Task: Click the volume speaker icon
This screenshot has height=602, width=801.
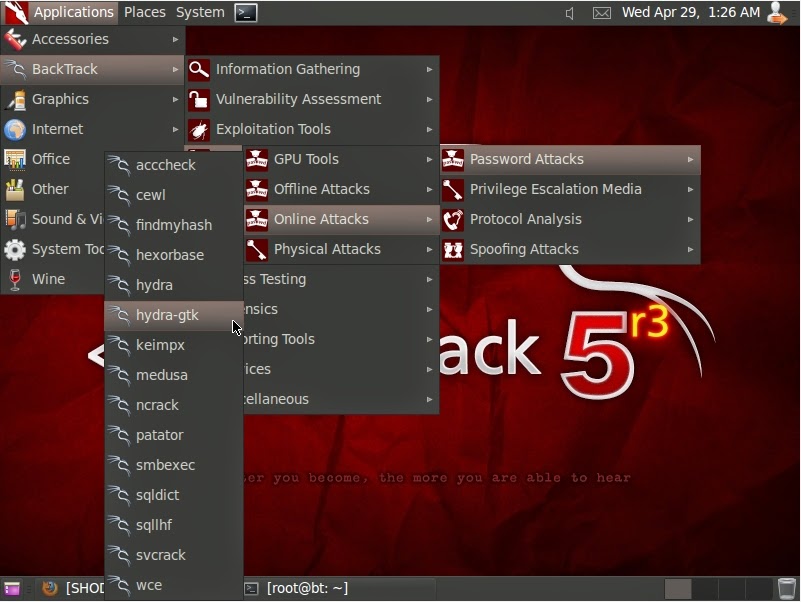Action: (570, 13)
